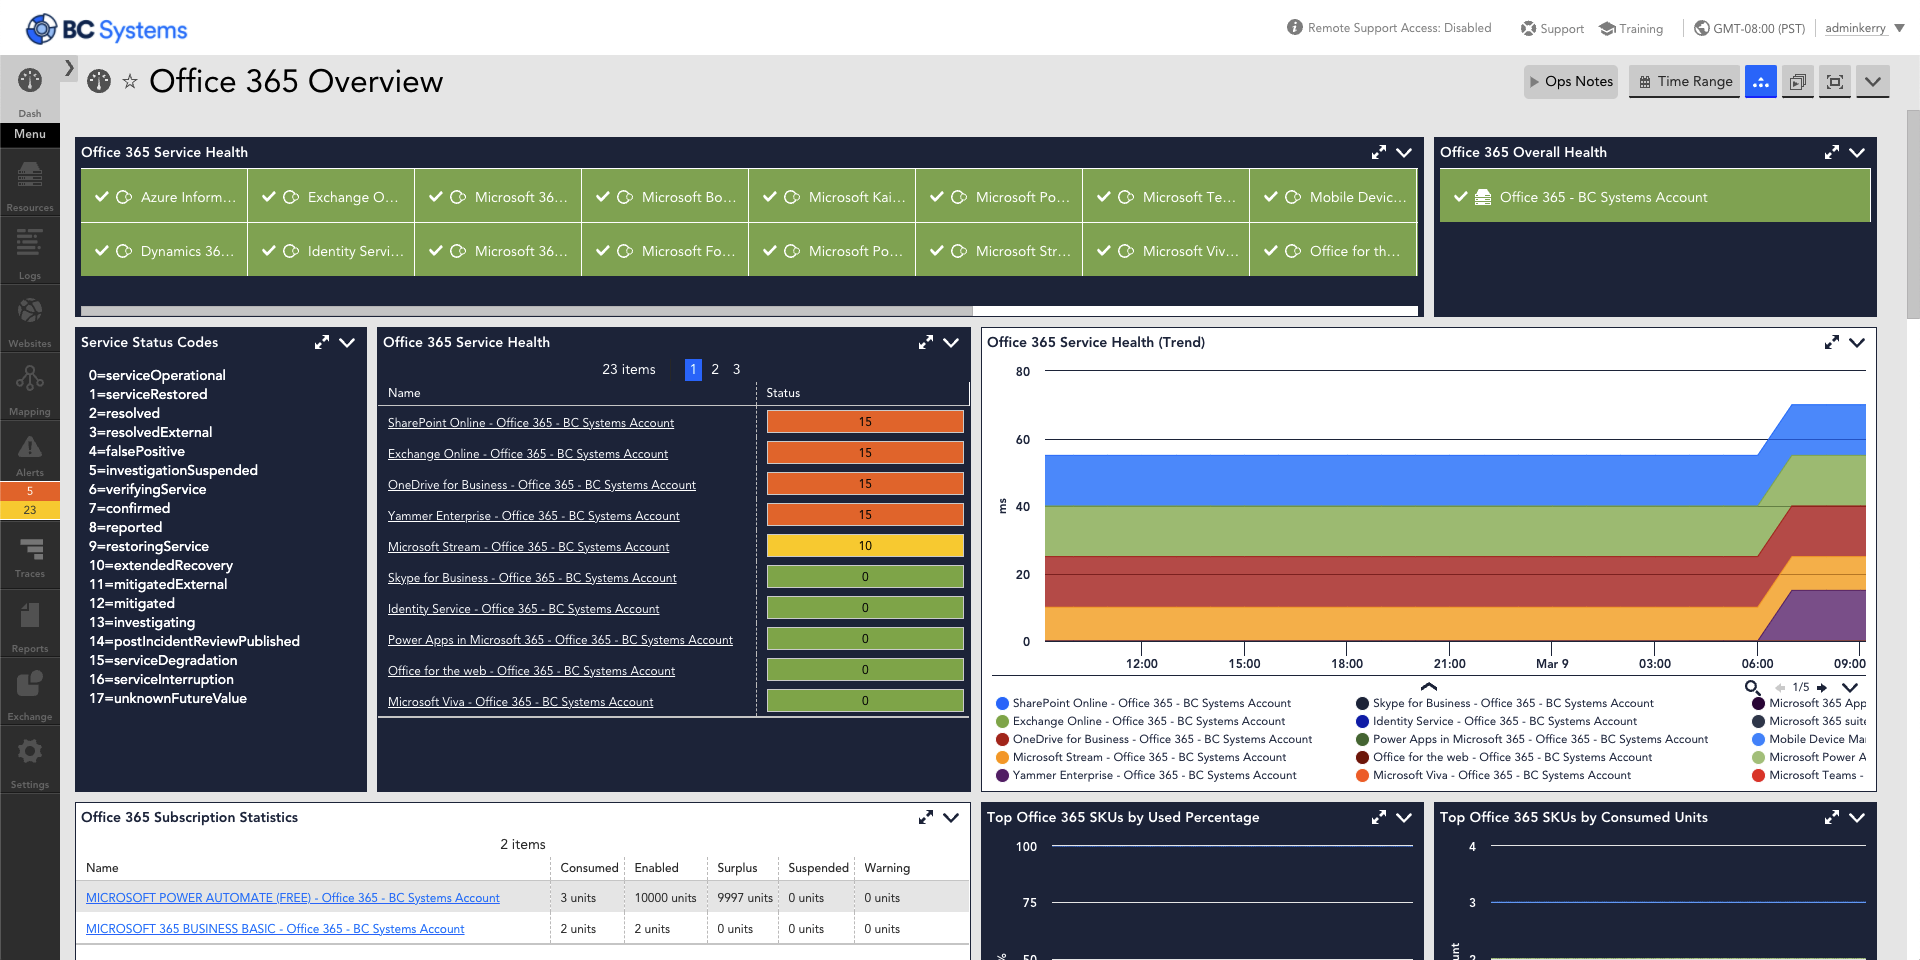Open dashboard options dropdown chevron
Image resolution: width=1920 pixels, height=960 pixels.
(x=1873, y=82)
